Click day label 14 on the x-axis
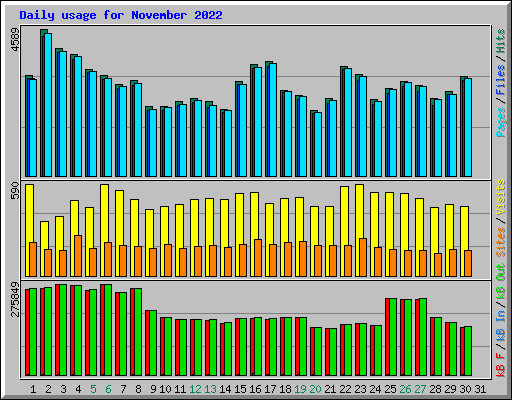This screenshot has height=400, width=512. 225,389
